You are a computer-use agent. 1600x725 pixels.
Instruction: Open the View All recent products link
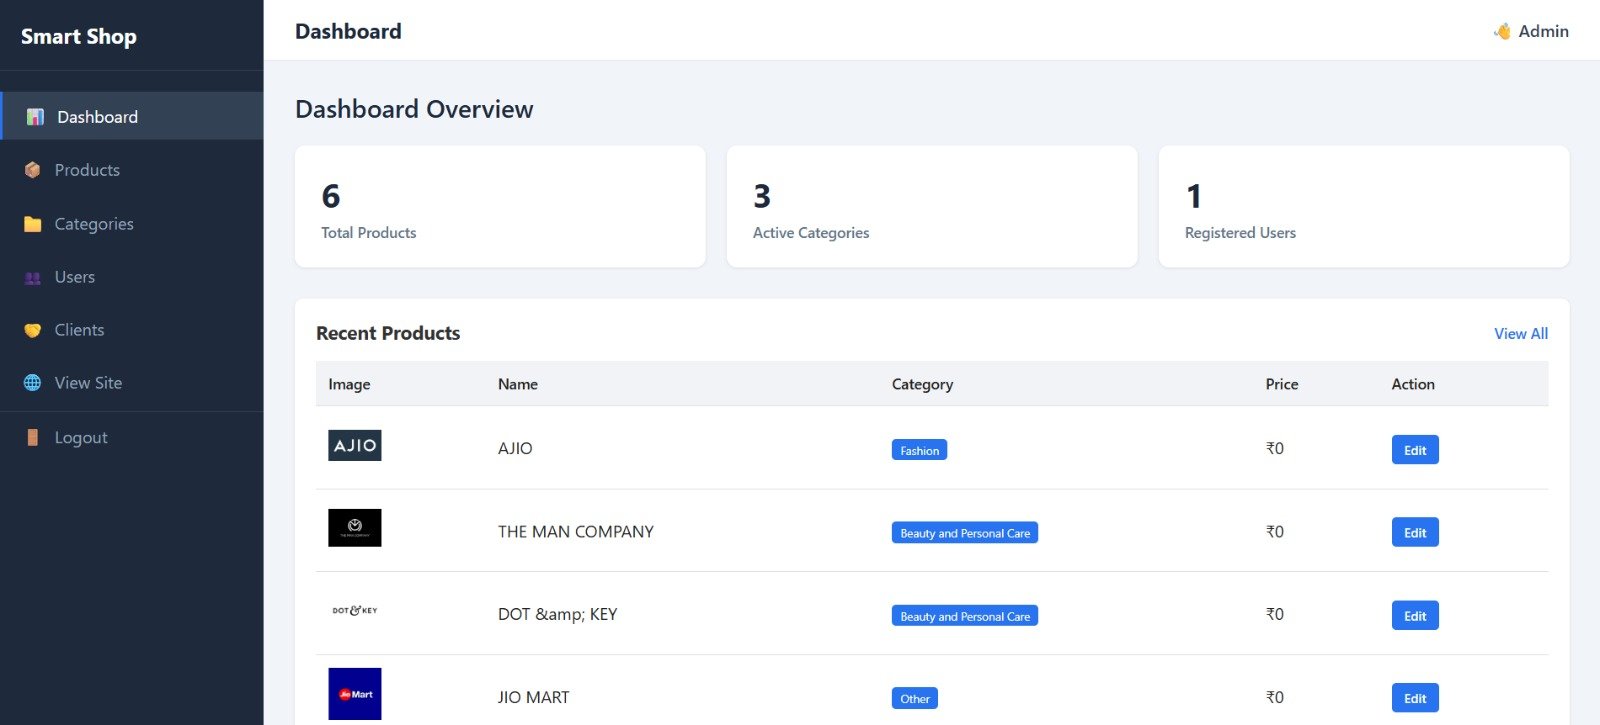click(x=1520, y=334)
